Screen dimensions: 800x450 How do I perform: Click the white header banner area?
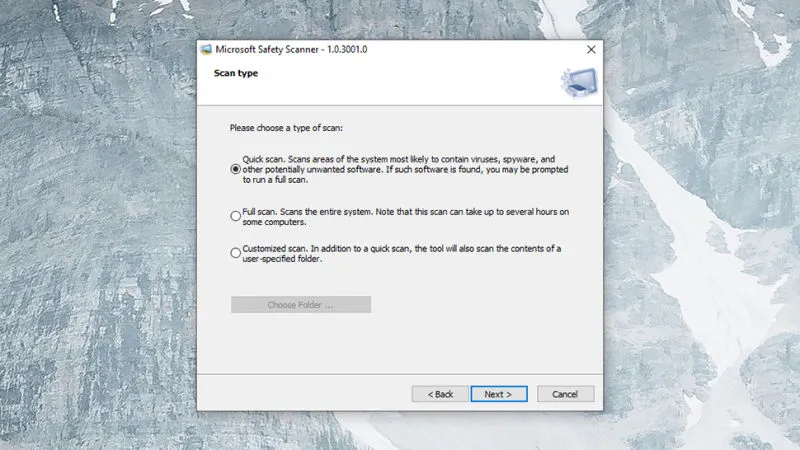pyautogui.click(x=400, y=85)
